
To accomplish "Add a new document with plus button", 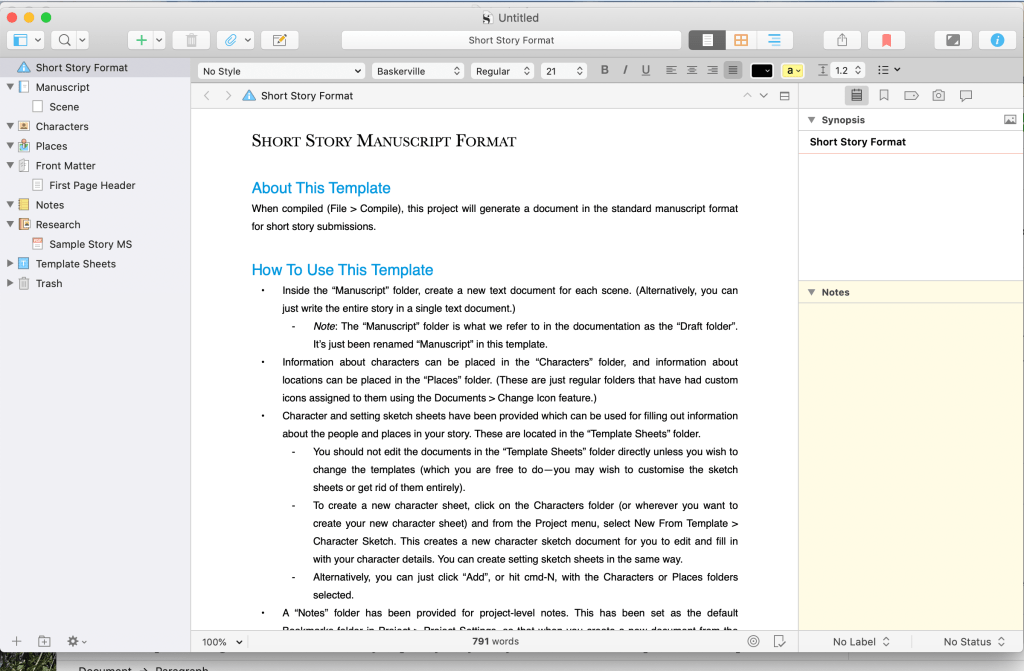I will [141, 40].
